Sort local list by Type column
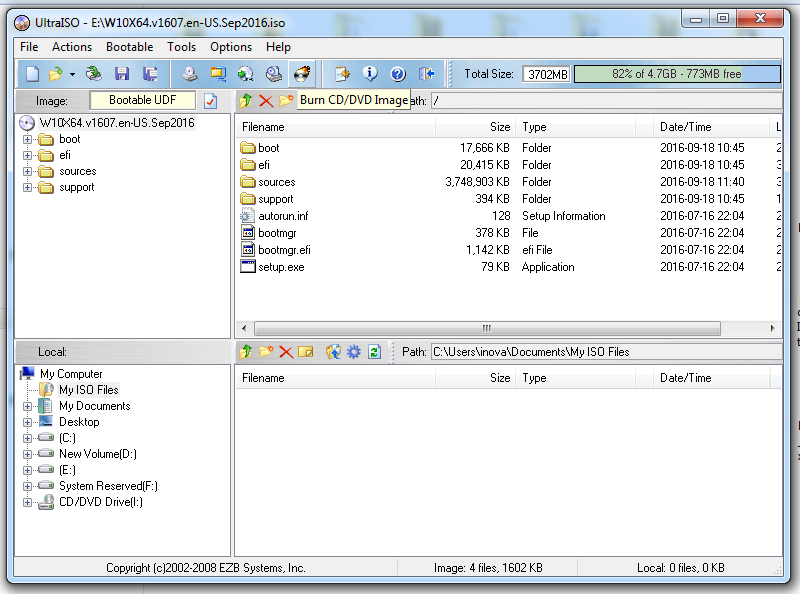This screenshot has height=594, width=800. click(x=574, y=378)
